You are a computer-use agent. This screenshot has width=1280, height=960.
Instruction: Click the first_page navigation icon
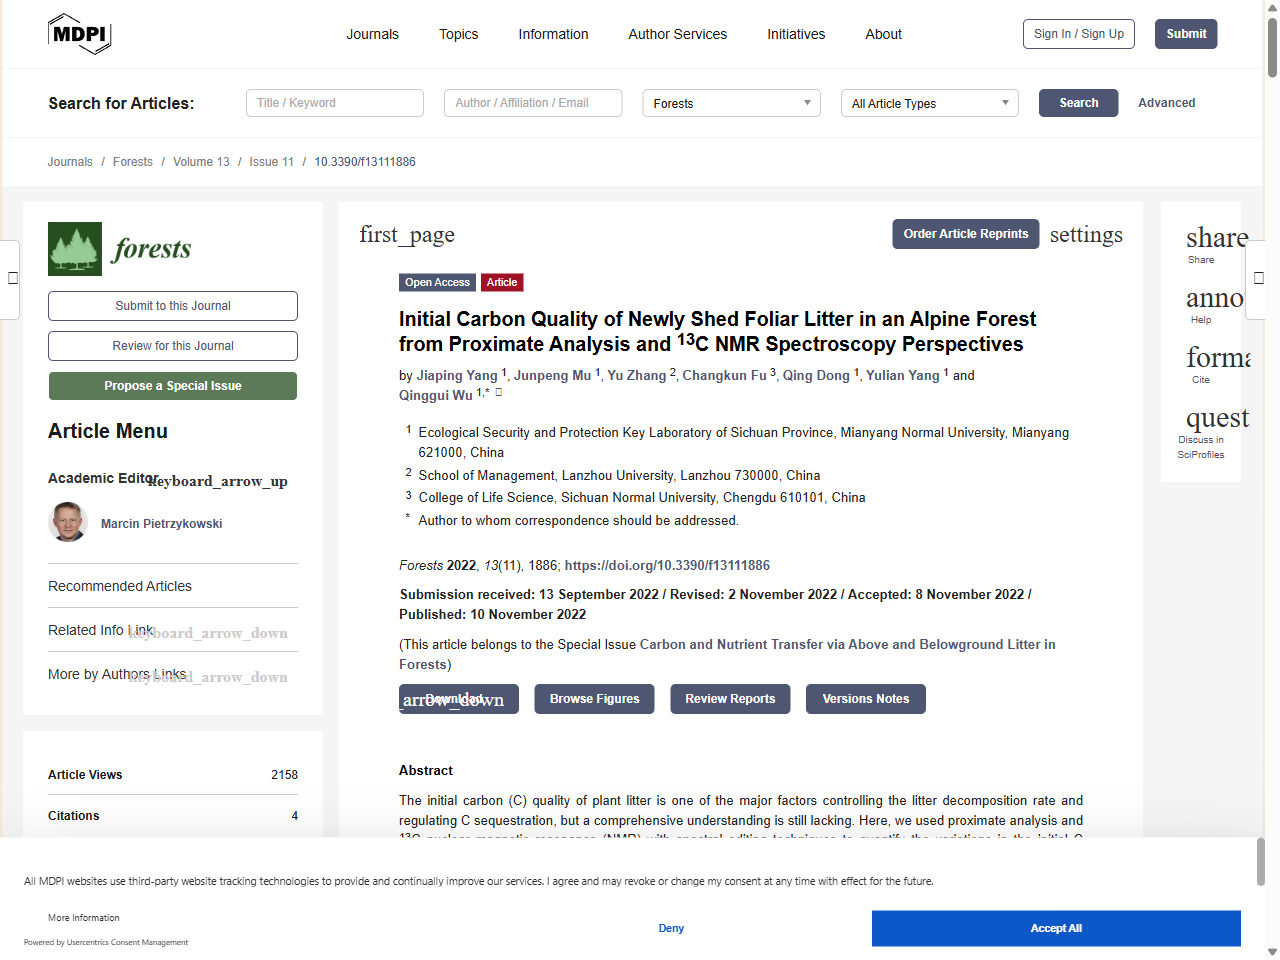(x=407, y=234)
